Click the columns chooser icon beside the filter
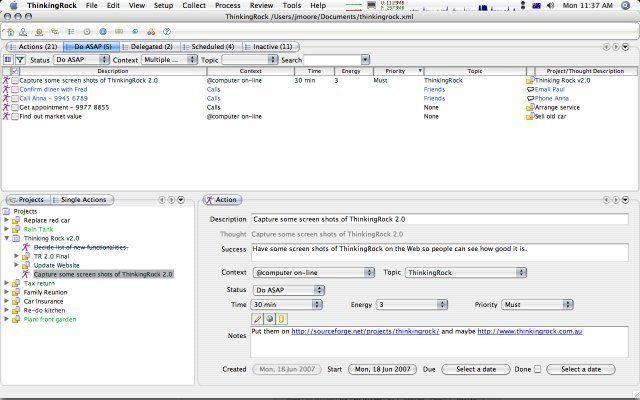The image size is (640, 400). tap(8, 60)
